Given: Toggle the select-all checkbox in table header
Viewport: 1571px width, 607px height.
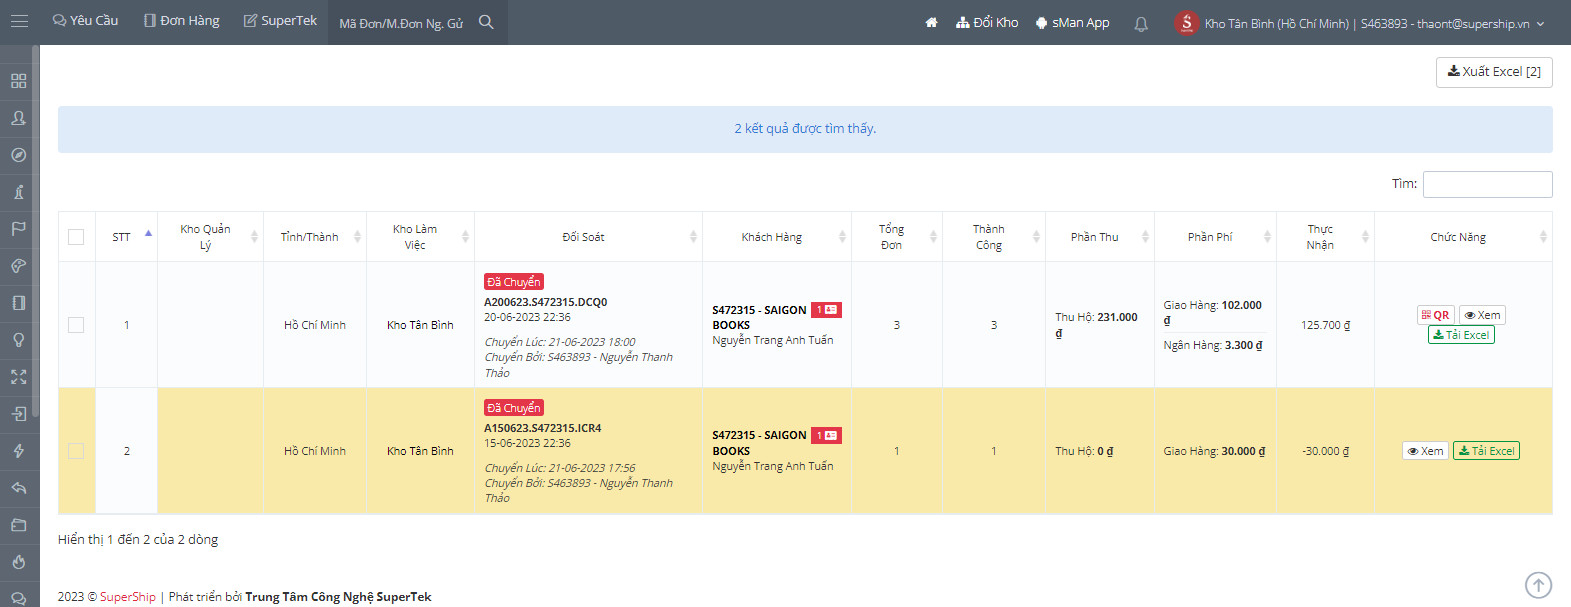Looking at the screenshot, I should tap(76, 237).
